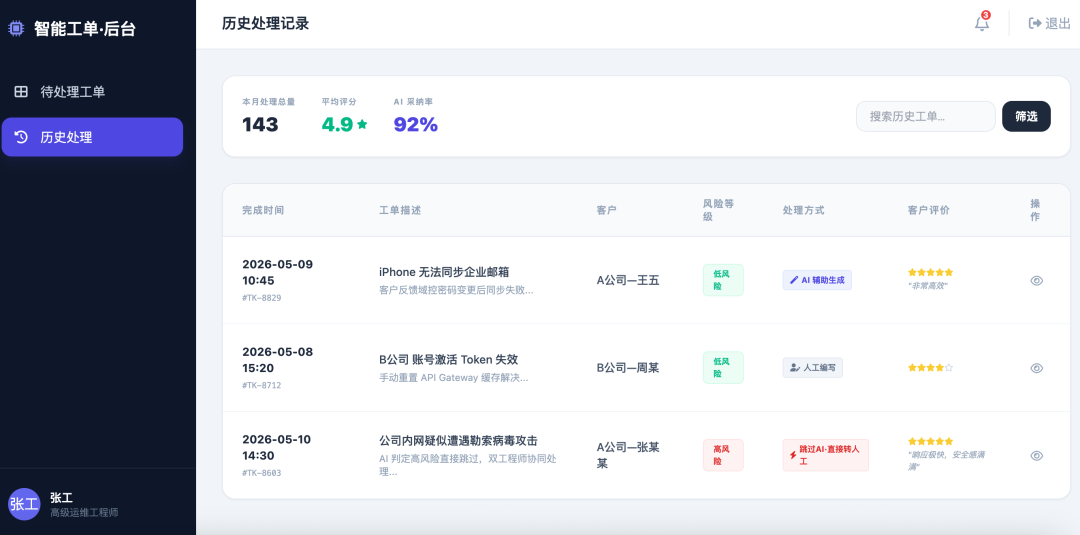View details eye icon for TK-8712
Image resolution: width=1080 pixels, height=535 pixels.
coord(1036,368)
